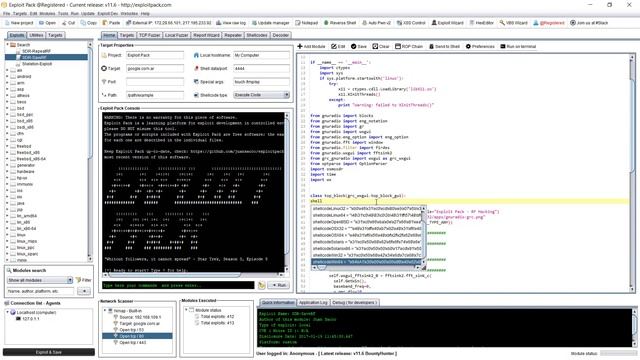Launch Notepad from the toolbar

point(306,23)
